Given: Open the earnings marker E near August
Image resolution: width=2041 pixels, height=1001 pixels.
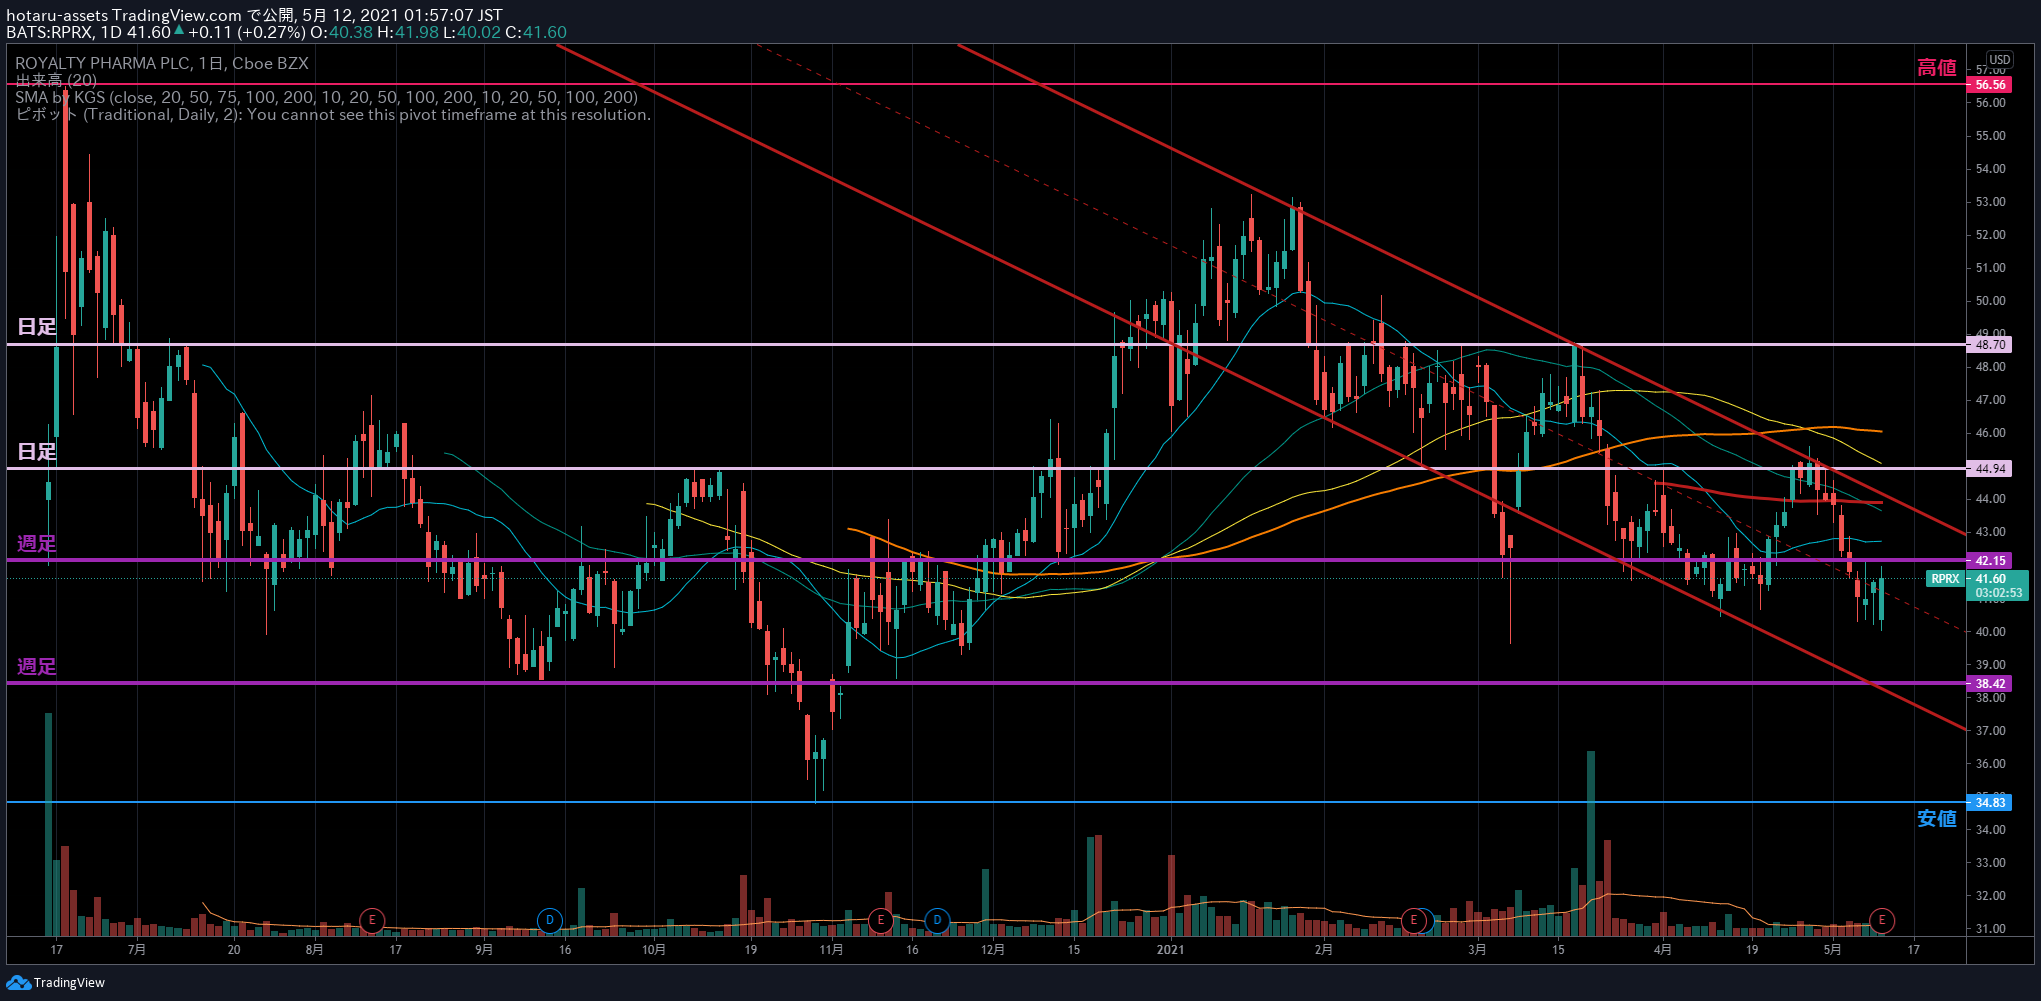Looking at the screenshot, I should pyautogui.click(x=372, y=920).
